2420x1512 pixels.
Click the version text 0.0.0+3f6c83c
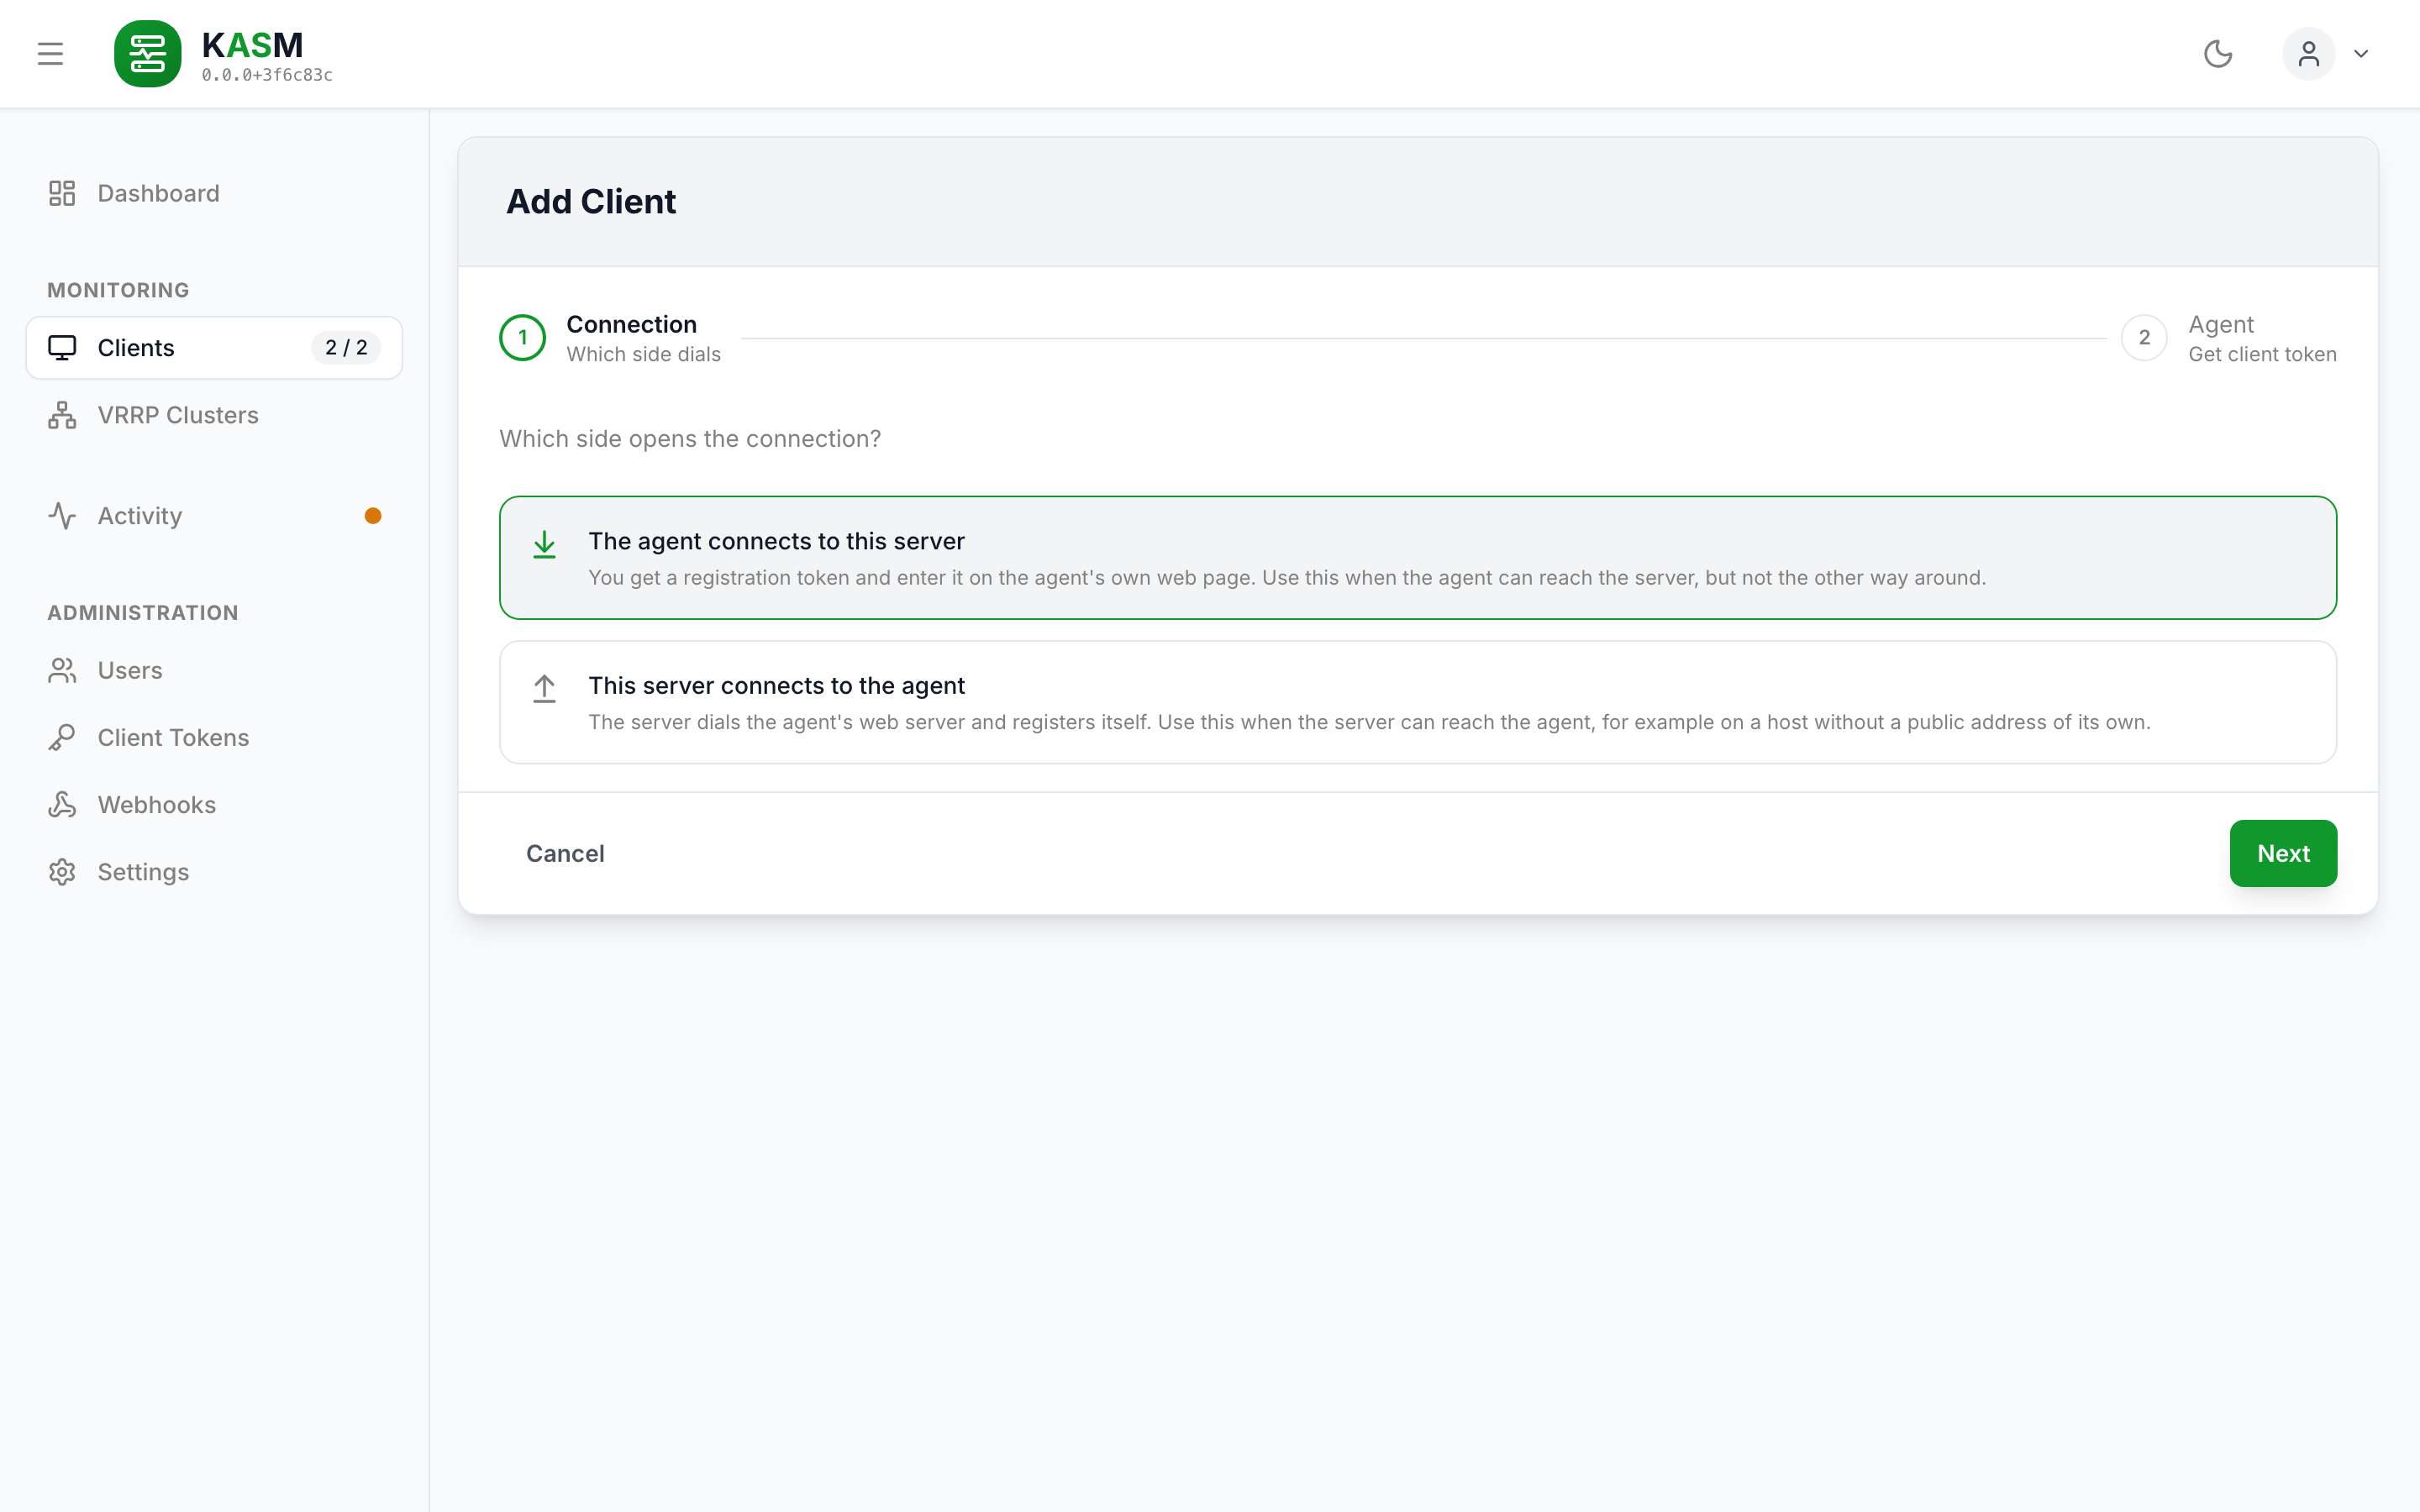click(267, 75)
